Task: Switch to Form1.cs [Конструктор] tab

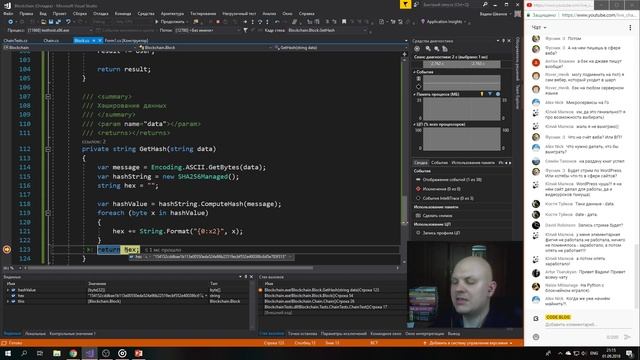Action: (126, 40)
